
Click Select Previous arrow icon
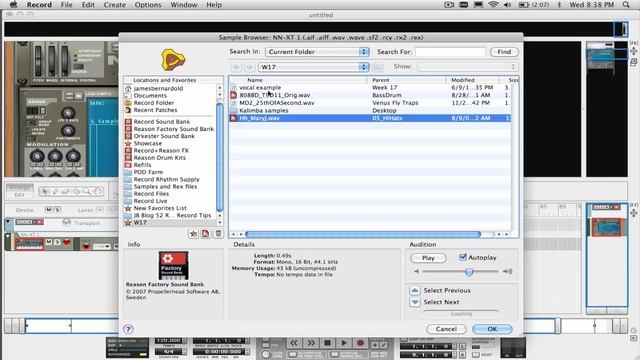(x=415, y=290)
